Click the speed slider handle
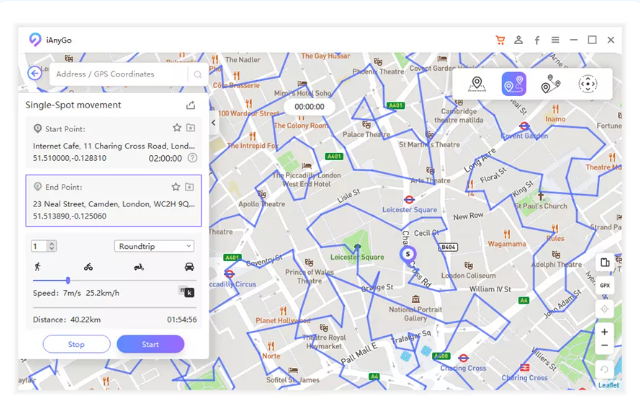The height and width of the screenshot is (412, 640). 68,281
